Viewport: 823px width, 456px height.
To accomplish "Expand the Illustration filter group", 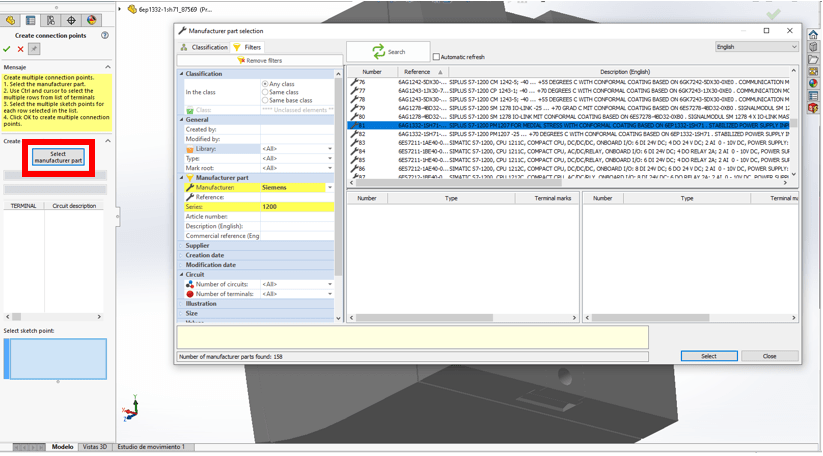I will coord(182,304).
